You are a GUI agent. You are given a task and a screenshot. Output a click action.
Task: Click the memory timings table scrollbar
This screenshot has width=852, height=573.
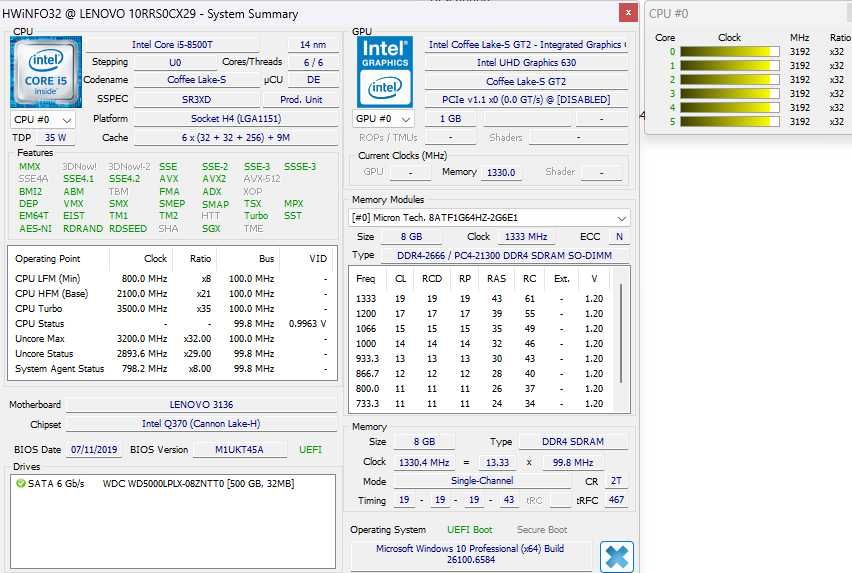click(x=621, y=333)
